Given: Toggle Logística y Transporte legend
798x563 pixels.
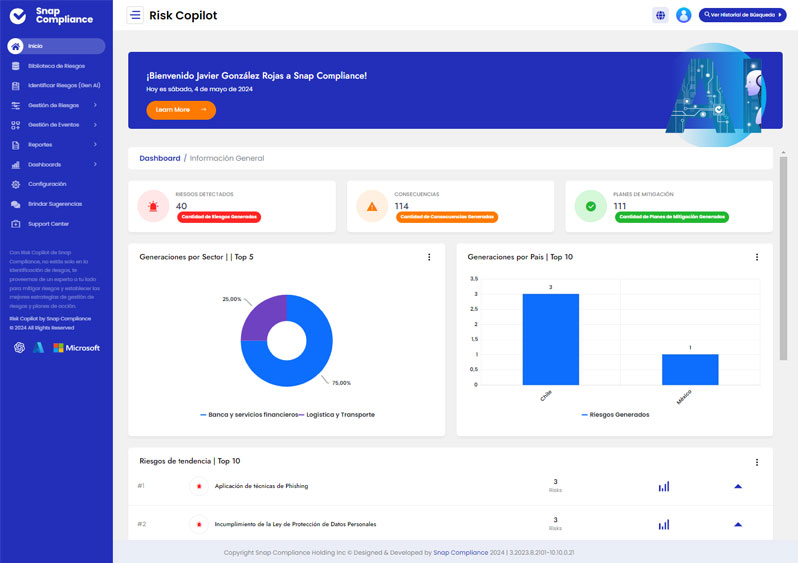Looking at the screenshot, I should tap(337, 415).
